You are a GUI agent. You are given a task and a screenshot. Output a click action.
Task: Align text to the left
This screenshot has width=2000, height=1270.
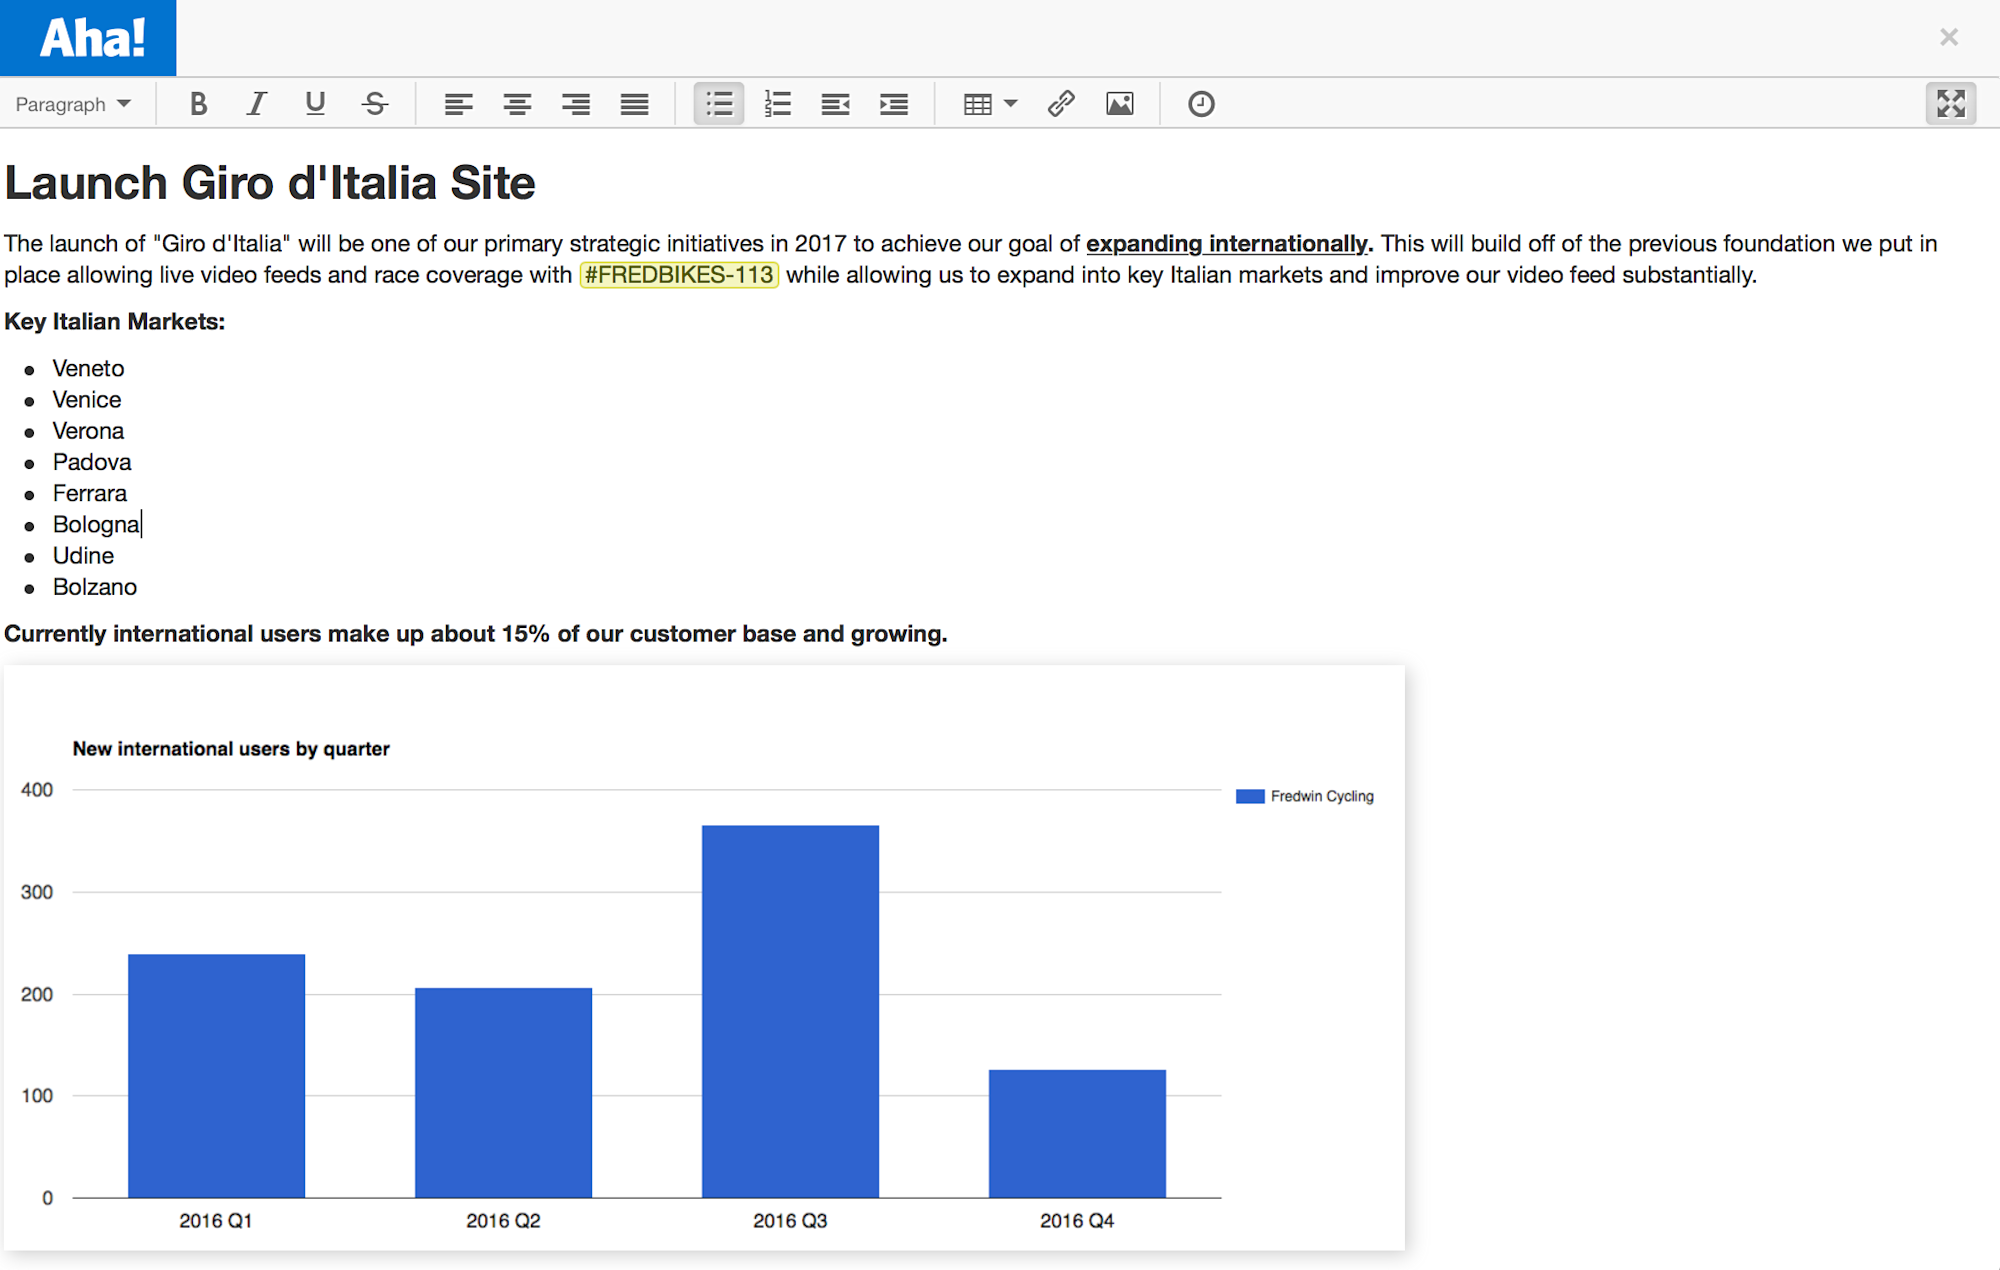tap(458, 104)
